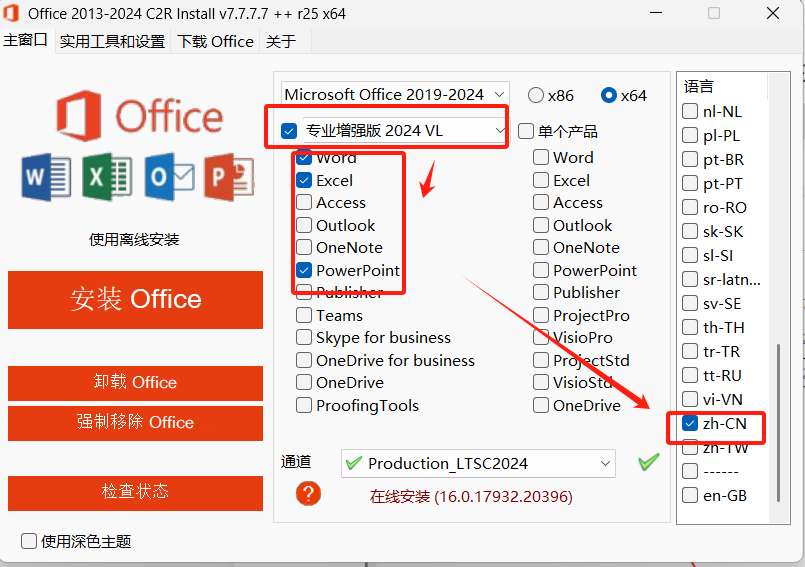Viewport: 805px width, 567px height.
Task: Check the sv-SE language checkbox
Action: (x=689, y=303)
